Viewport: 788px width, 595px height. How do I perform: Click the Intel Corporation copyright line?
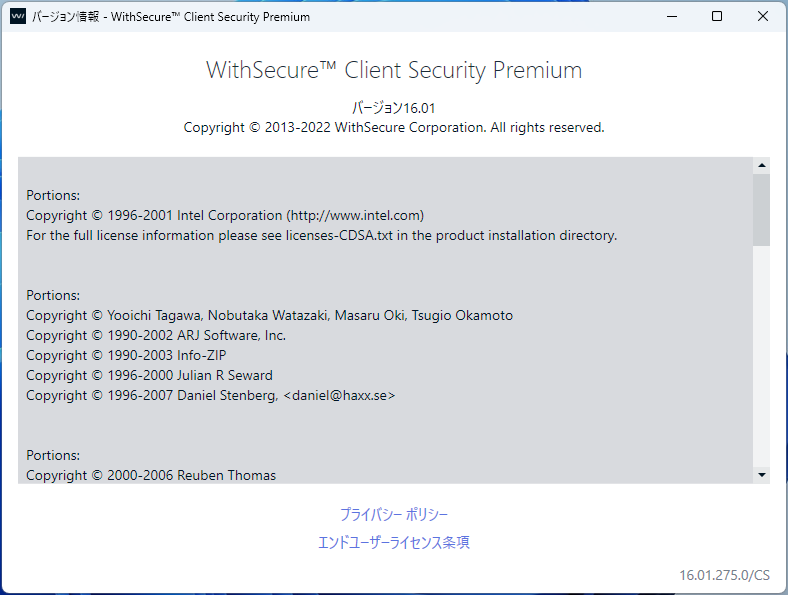pos(225,216)
